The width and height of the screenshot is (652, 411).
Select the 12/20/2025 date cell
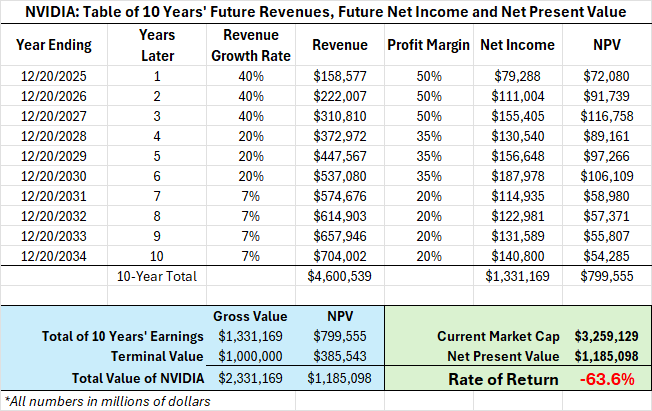point(55,75)
